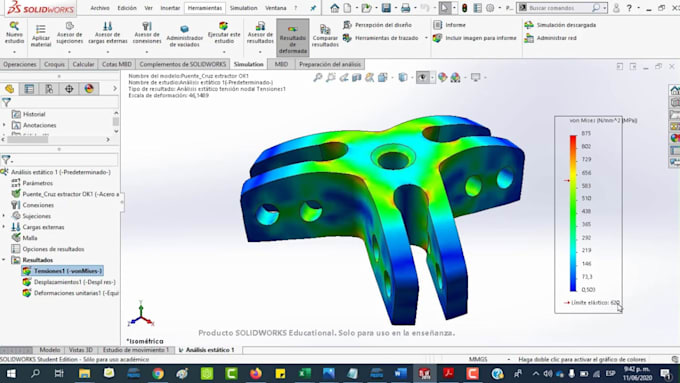This screenshot has width=680, height=383.
Task: Expand the Anotaciones tree node
Action: [4, 125]
